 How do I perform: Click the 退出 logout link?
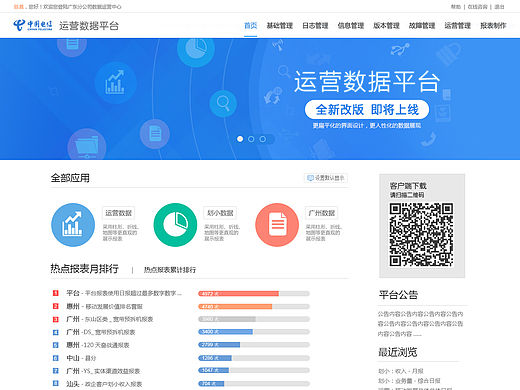tap(499, 7)
